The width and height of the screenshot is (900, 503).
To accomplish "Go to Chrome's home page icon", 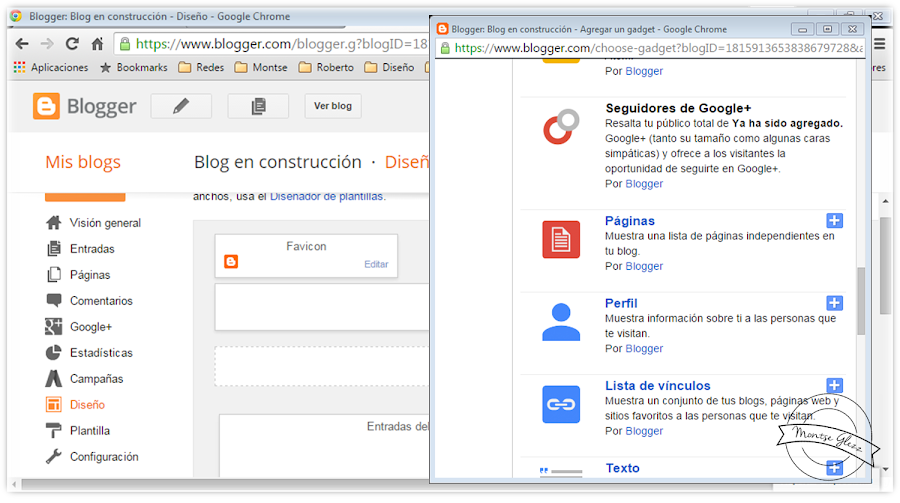I will 98,44.
